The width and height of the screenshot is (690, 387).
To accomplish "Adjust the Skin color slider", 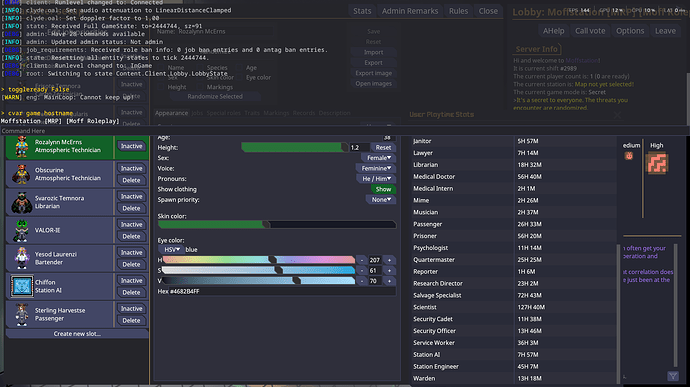I will pyautogui.click(x=277, y=225).
